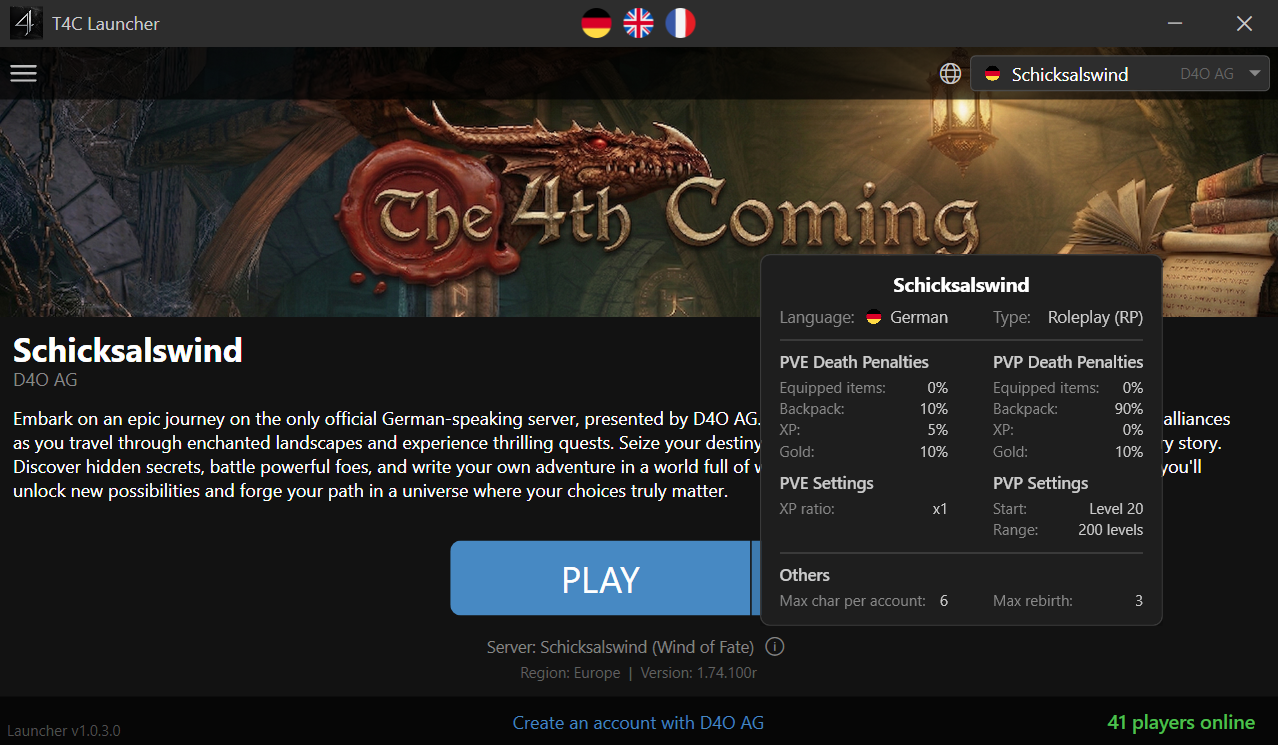Click the info icon next to server name
The height and width of the screenshot is (745, 1278).
(x=775, y=647)
